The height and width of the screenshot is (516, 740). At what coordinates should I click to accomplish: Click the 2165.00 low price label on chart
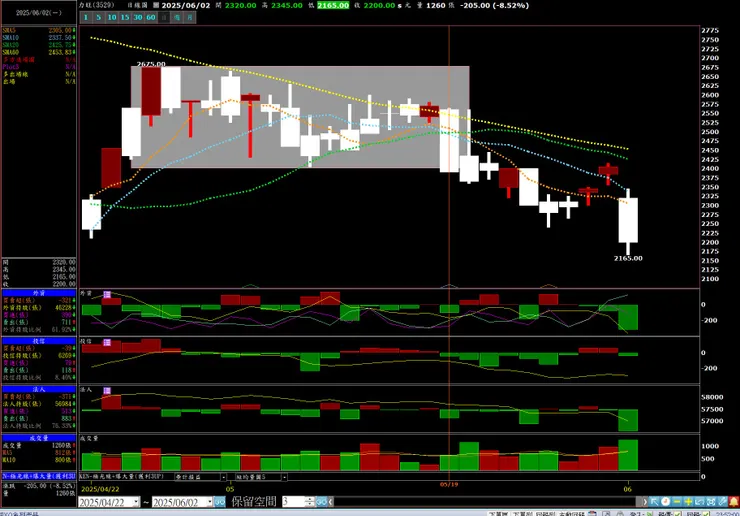pos(628,258)
